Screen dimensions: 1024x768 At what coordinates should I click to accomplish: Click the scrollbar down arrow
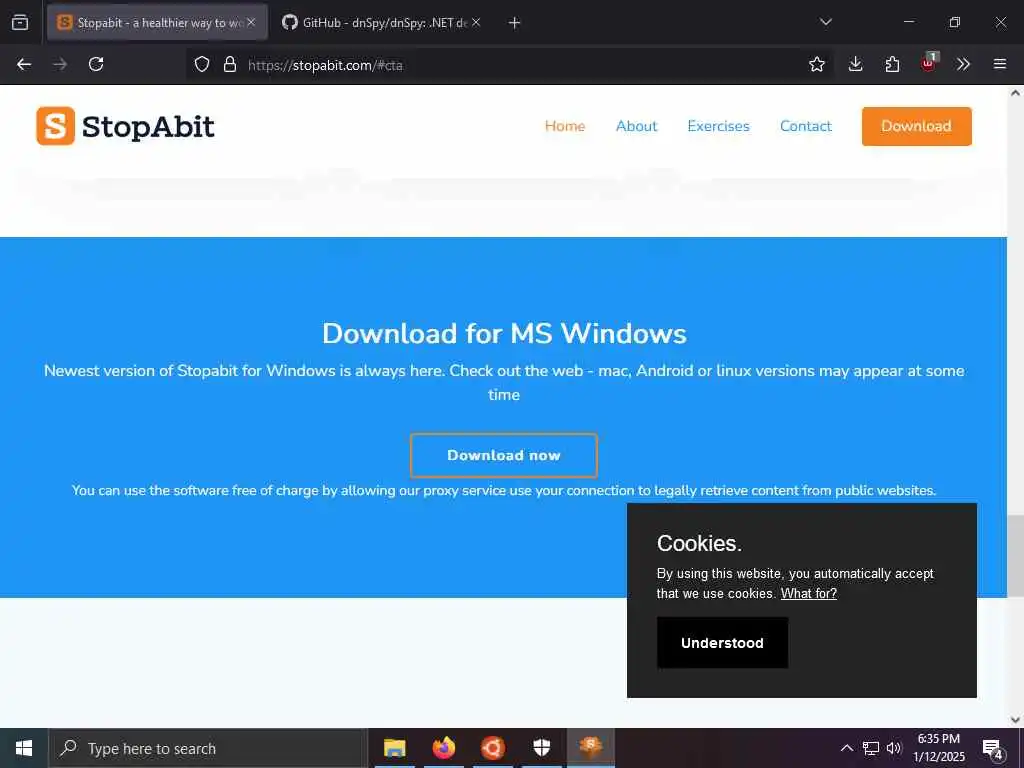pyautogui.click(x=1016, y=720)
